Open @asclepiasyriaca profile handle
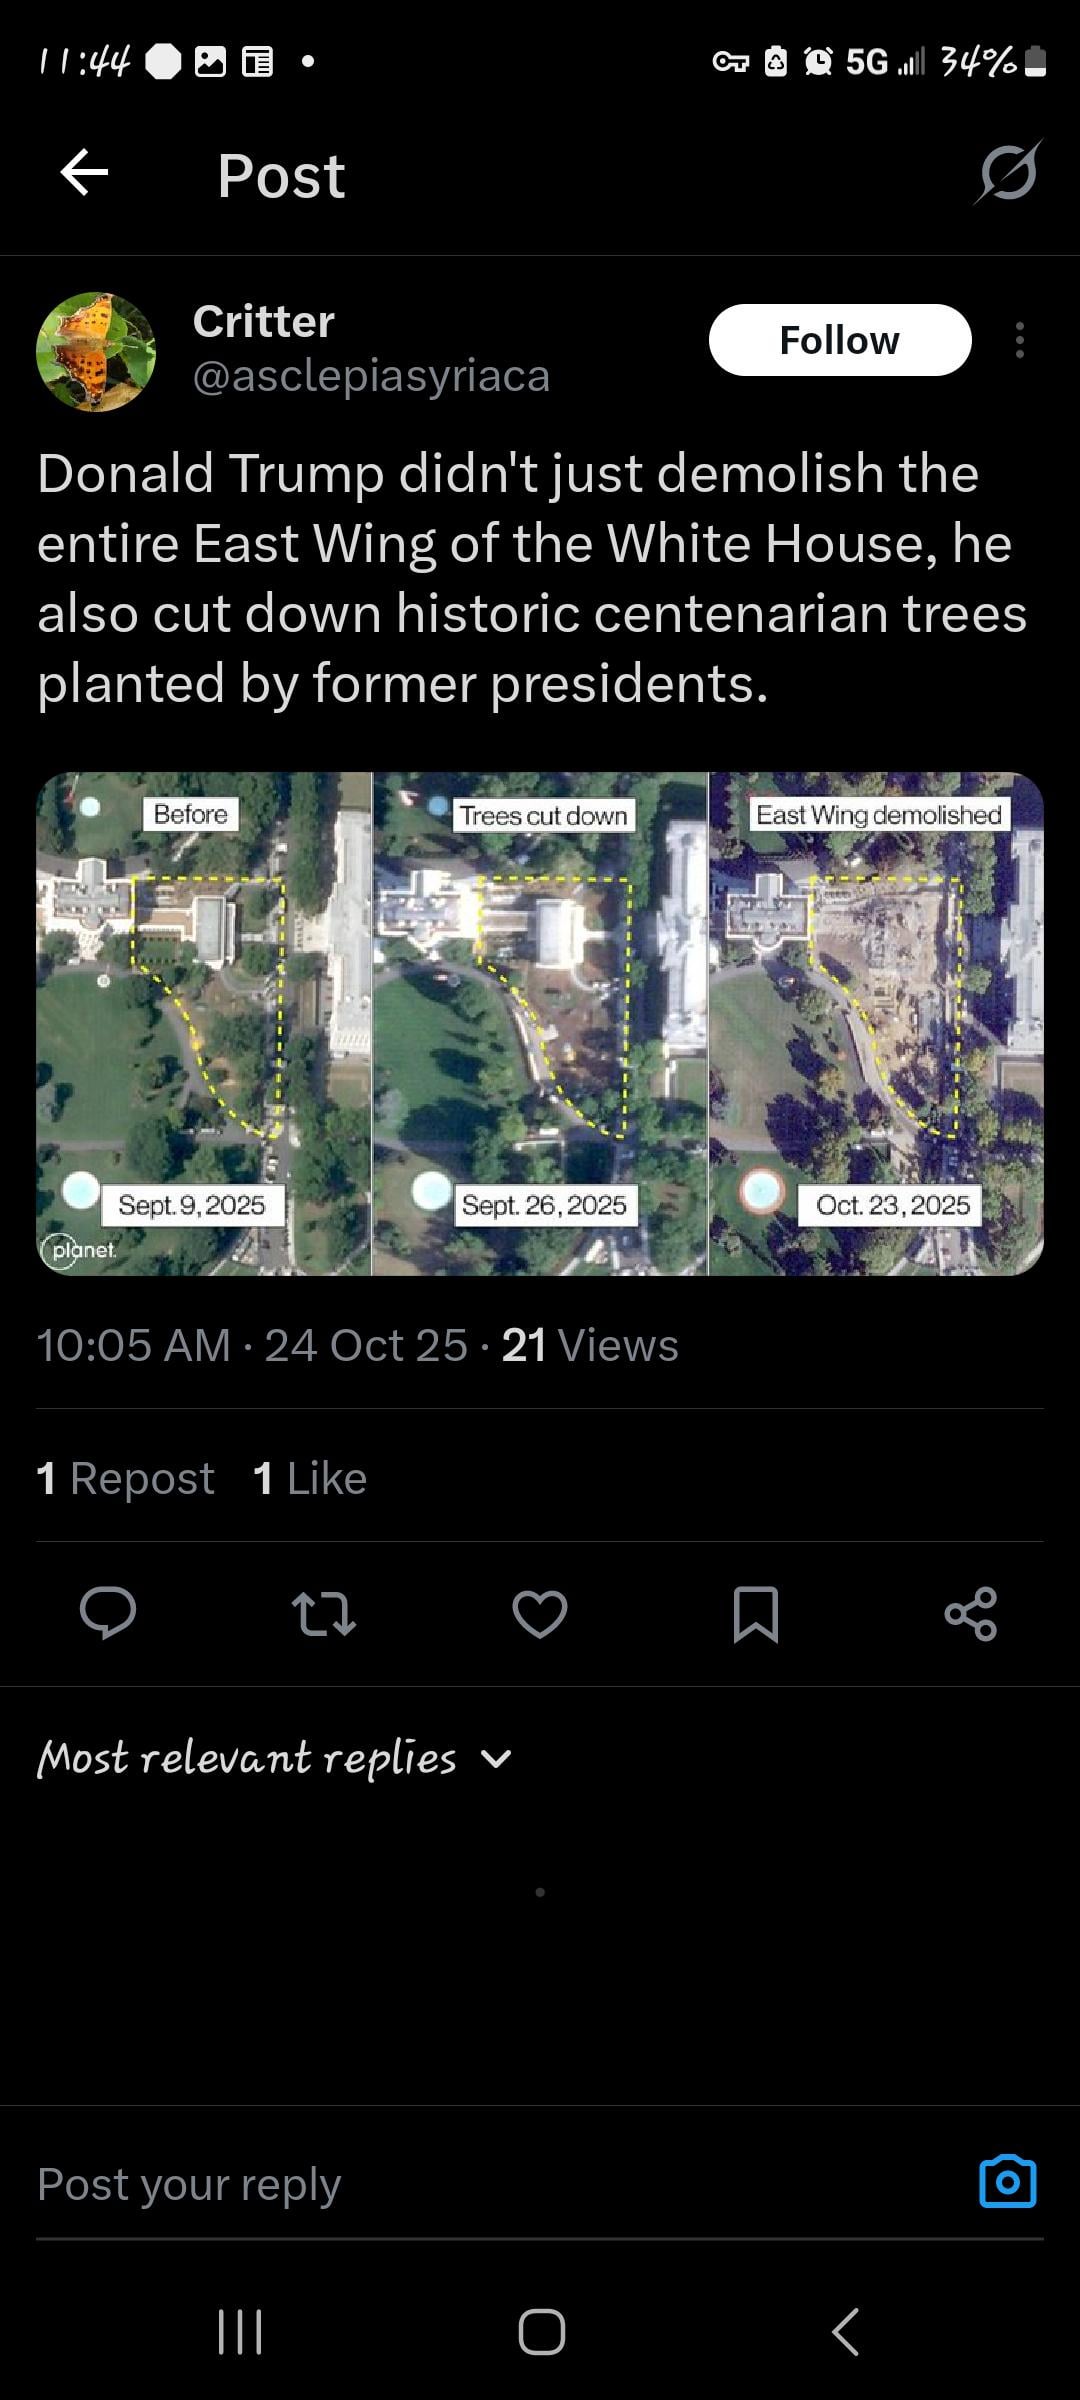Viewport: 1080px width, 2400px height. coord(371,377)
